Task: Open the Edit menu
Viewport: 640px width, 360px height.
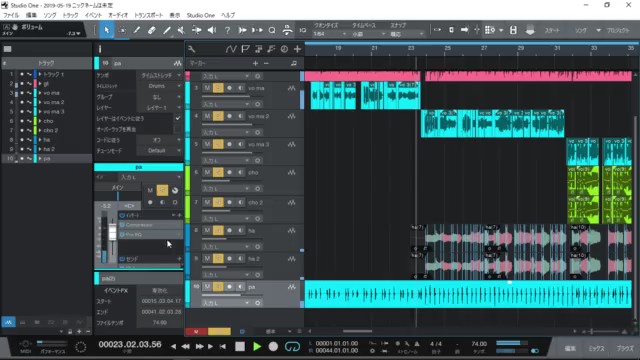Action: tap(31, 15)
